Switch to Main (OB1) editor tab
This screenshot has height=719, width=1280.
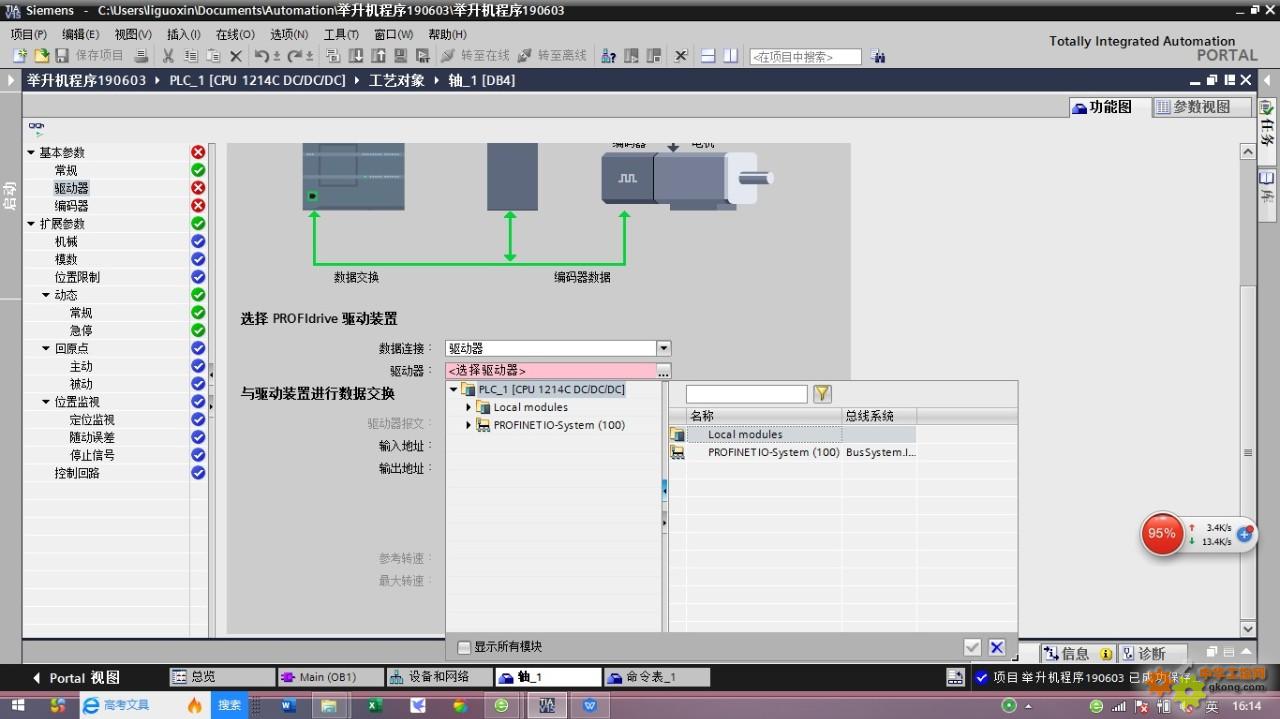click(330, 677)
